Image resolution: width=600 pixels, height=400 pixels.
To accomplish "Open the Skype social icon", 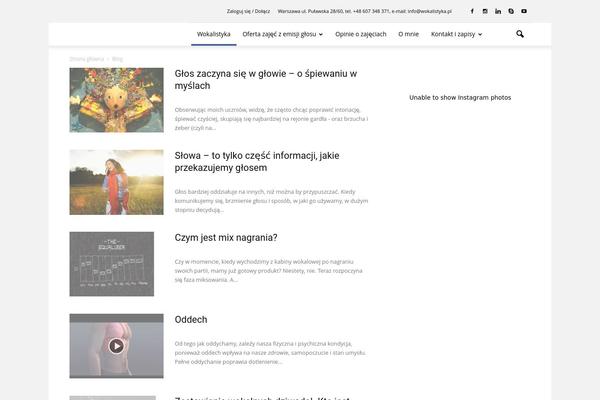I will [x=511, y=11].
